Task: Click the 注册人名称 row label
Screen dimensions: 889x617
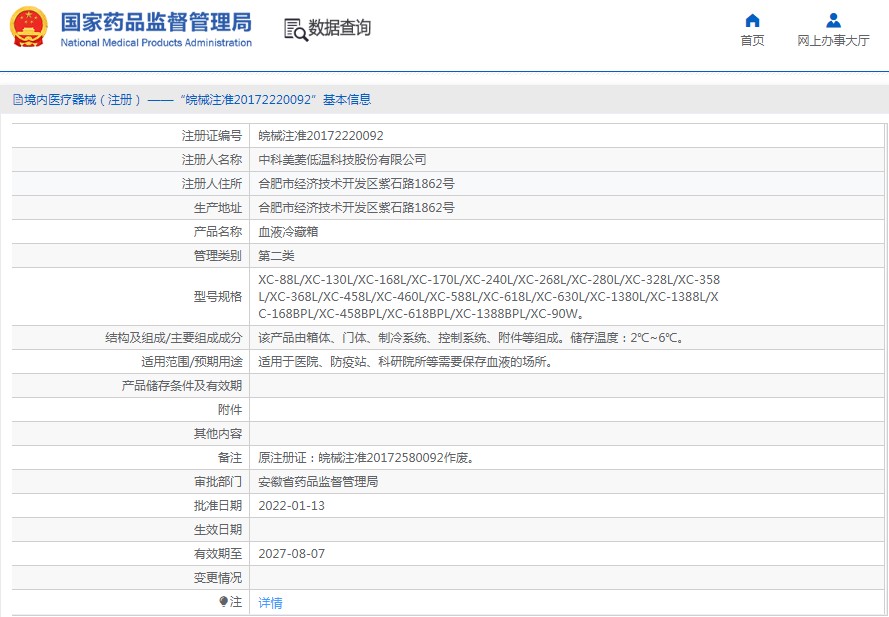Action: pos(211,160)
